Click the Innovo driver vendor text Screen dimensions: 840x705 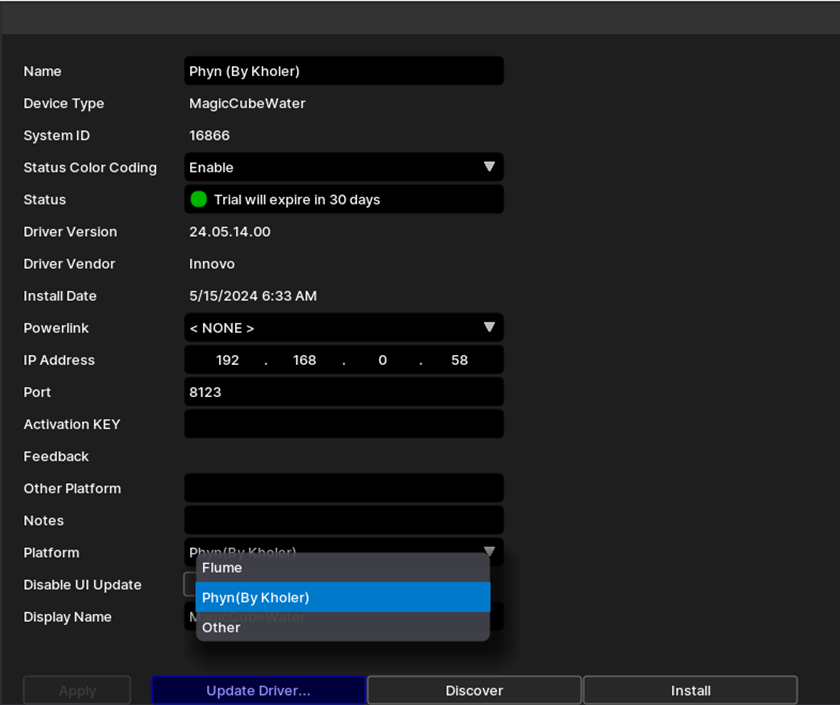pyautogui.click(x=212, y=264)
